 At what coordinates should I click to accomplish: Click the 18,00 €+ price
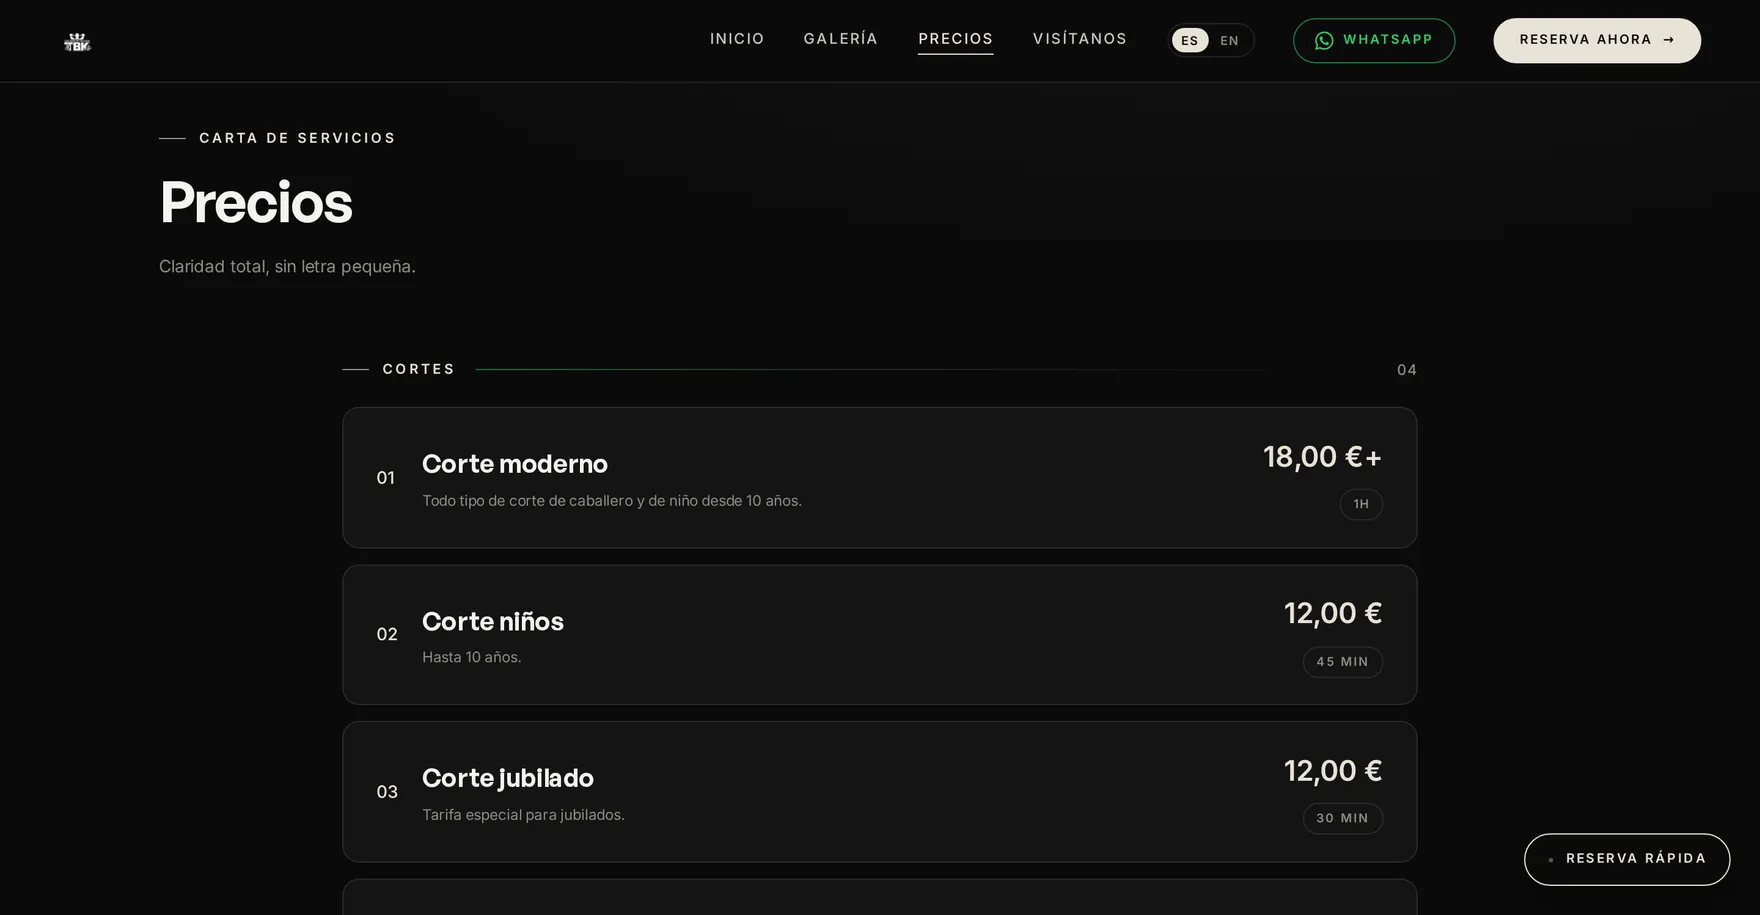tap(1323, 457)
